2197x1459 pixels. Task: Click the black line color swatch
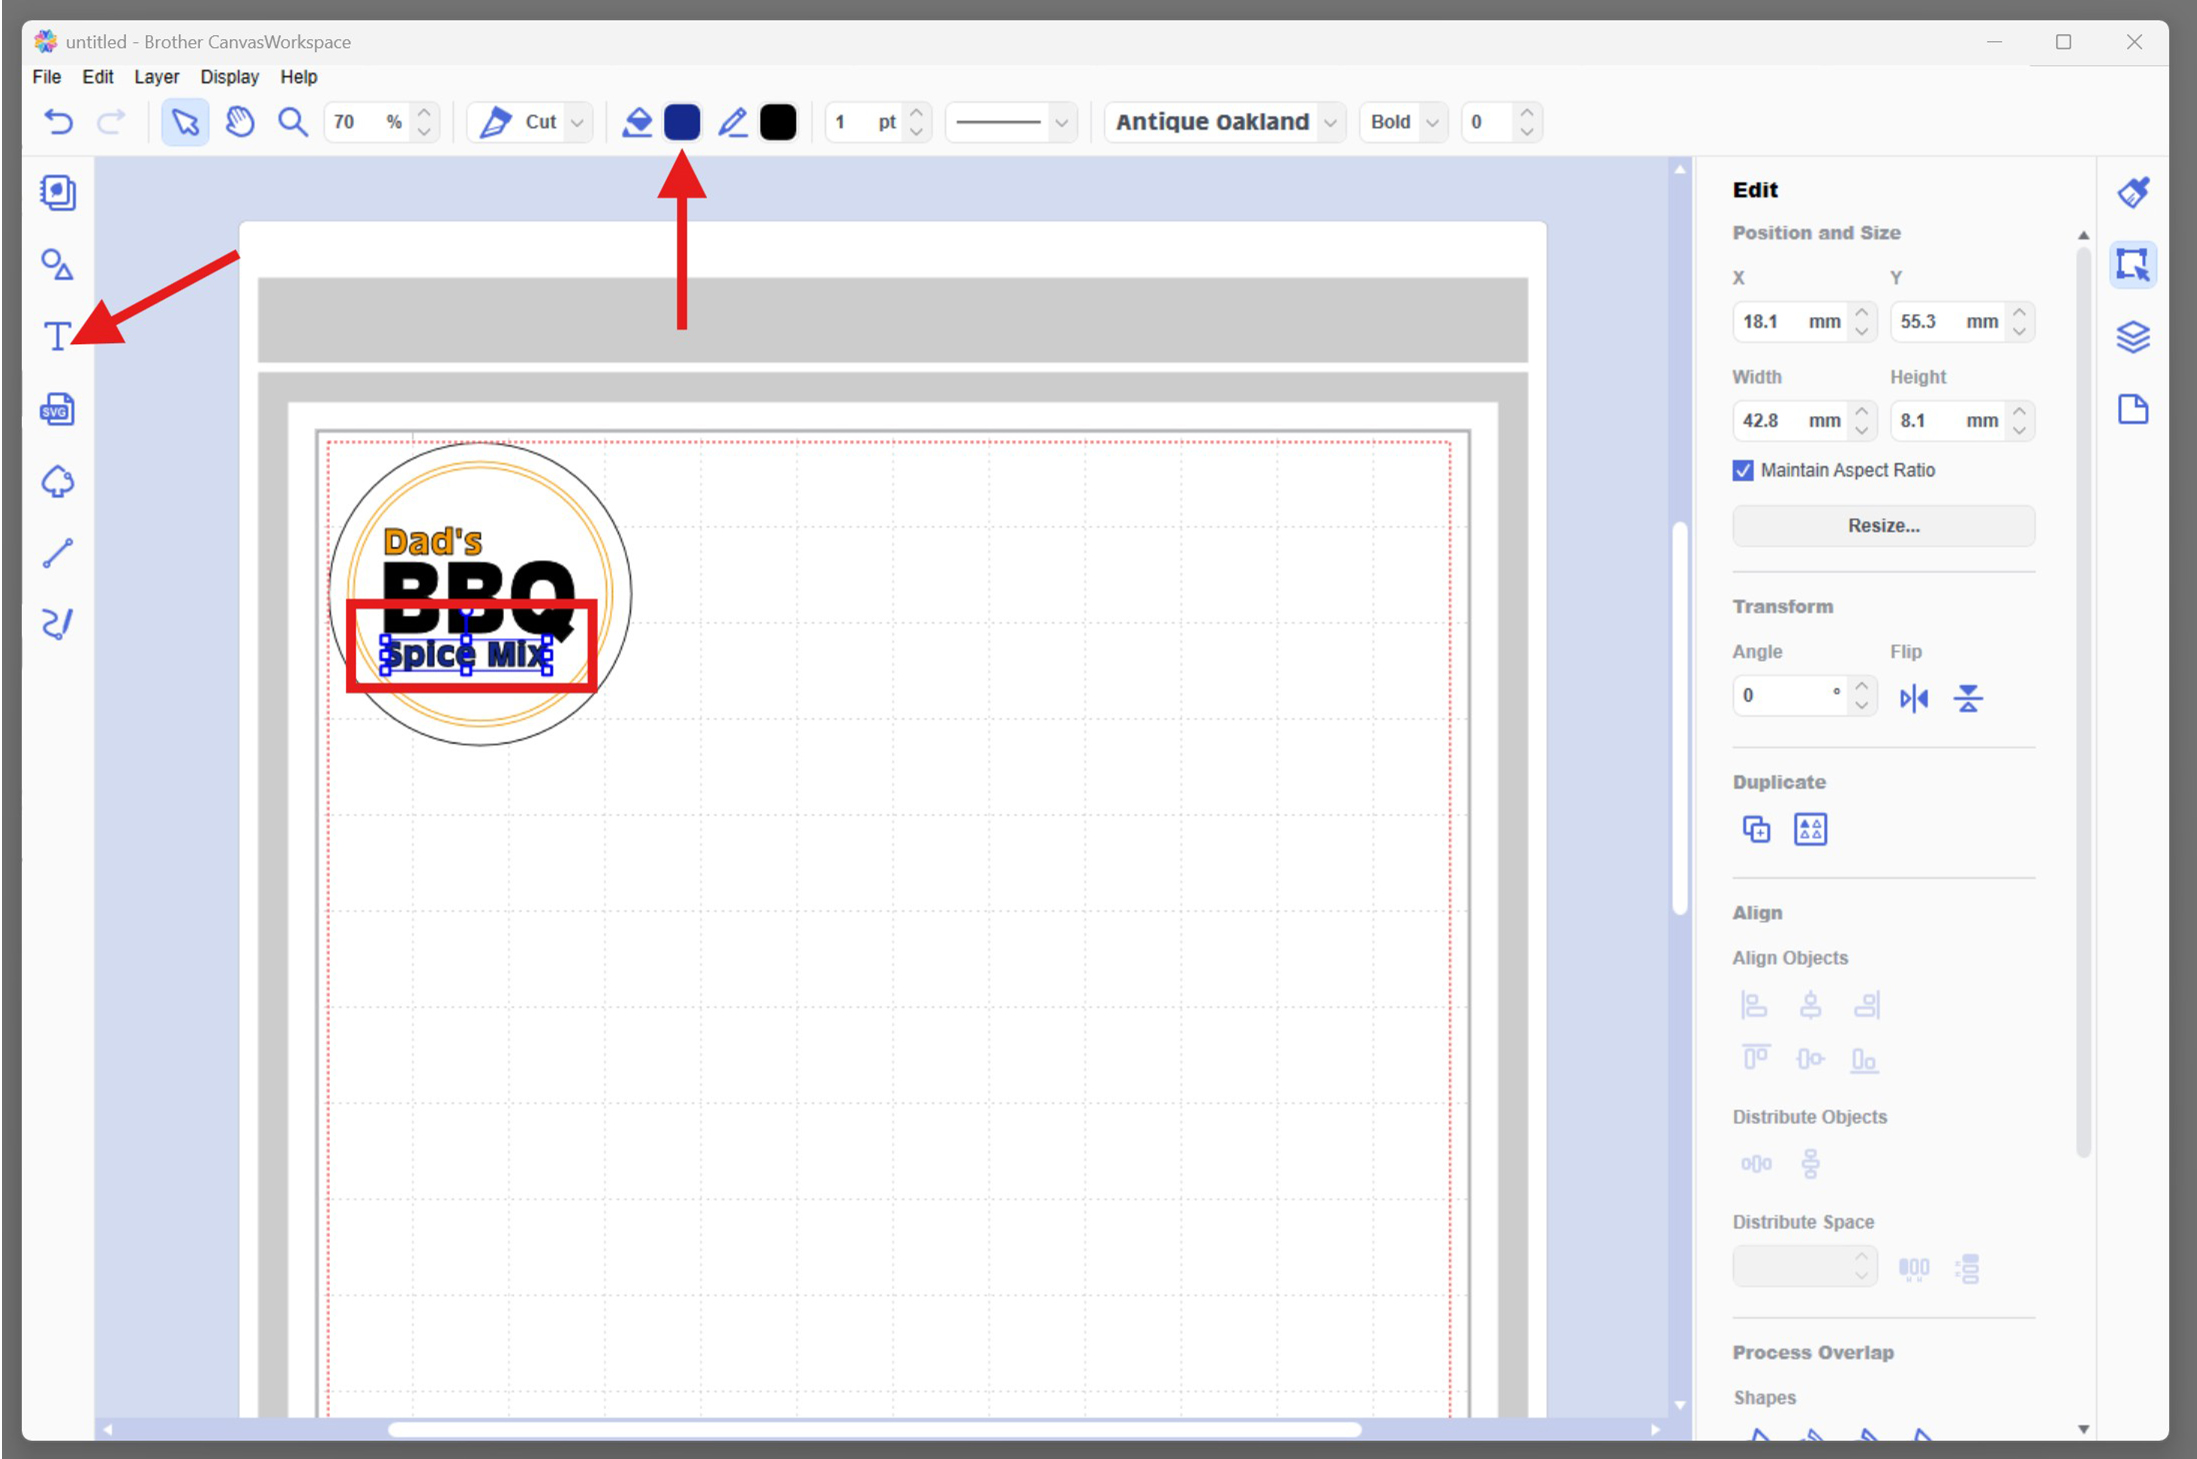pos(778,122)
